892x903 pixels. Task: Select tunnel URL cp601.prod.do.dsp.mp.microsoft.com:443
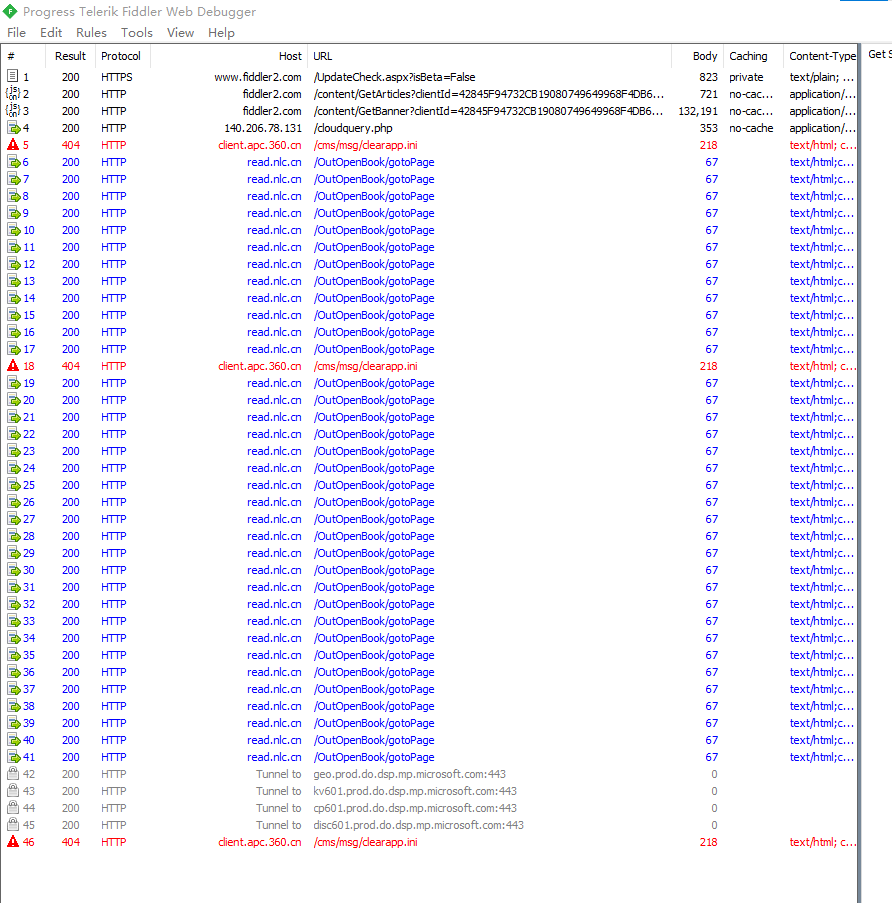(x=415, y=808)
